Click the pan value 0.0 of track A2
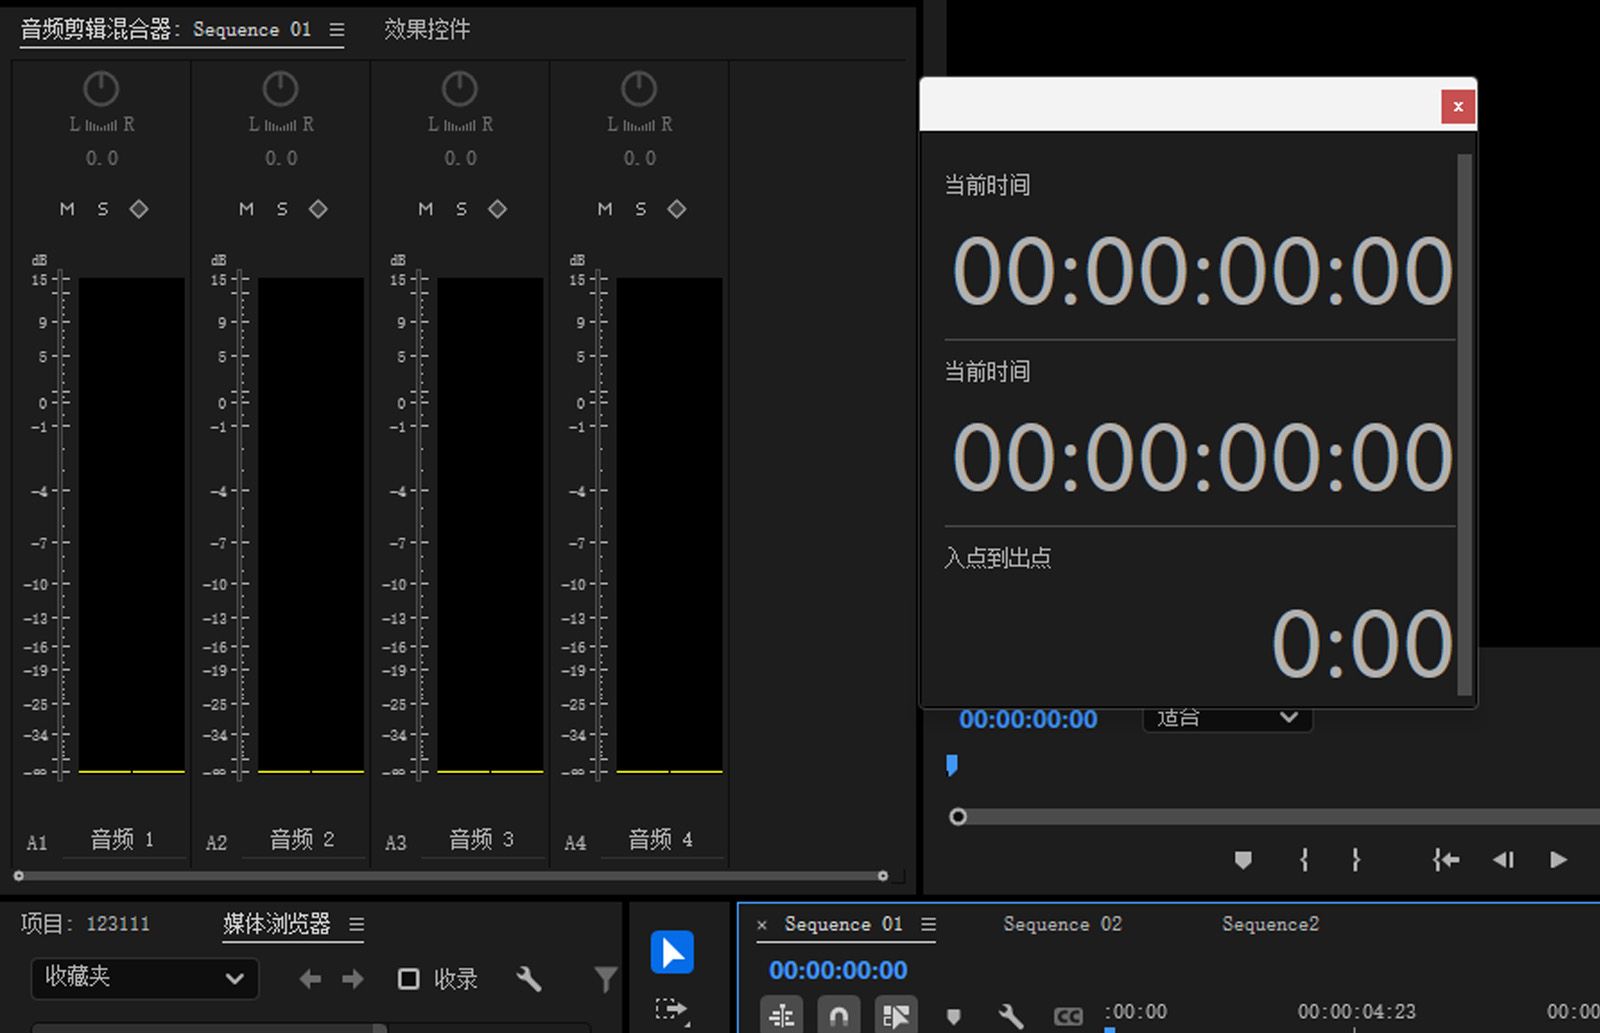This screenshot has width=1600, height=1033. click(281, 158)
